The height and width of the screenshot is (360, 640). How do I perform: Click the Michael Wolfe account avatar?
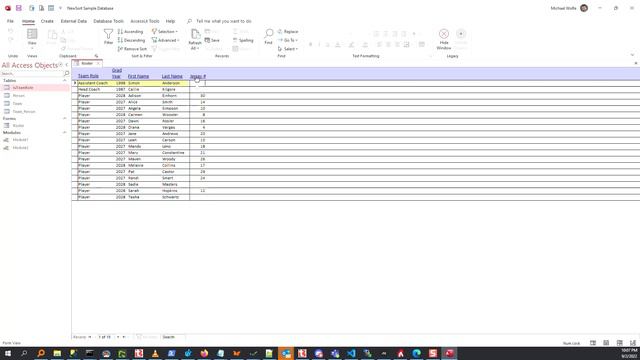584,8
